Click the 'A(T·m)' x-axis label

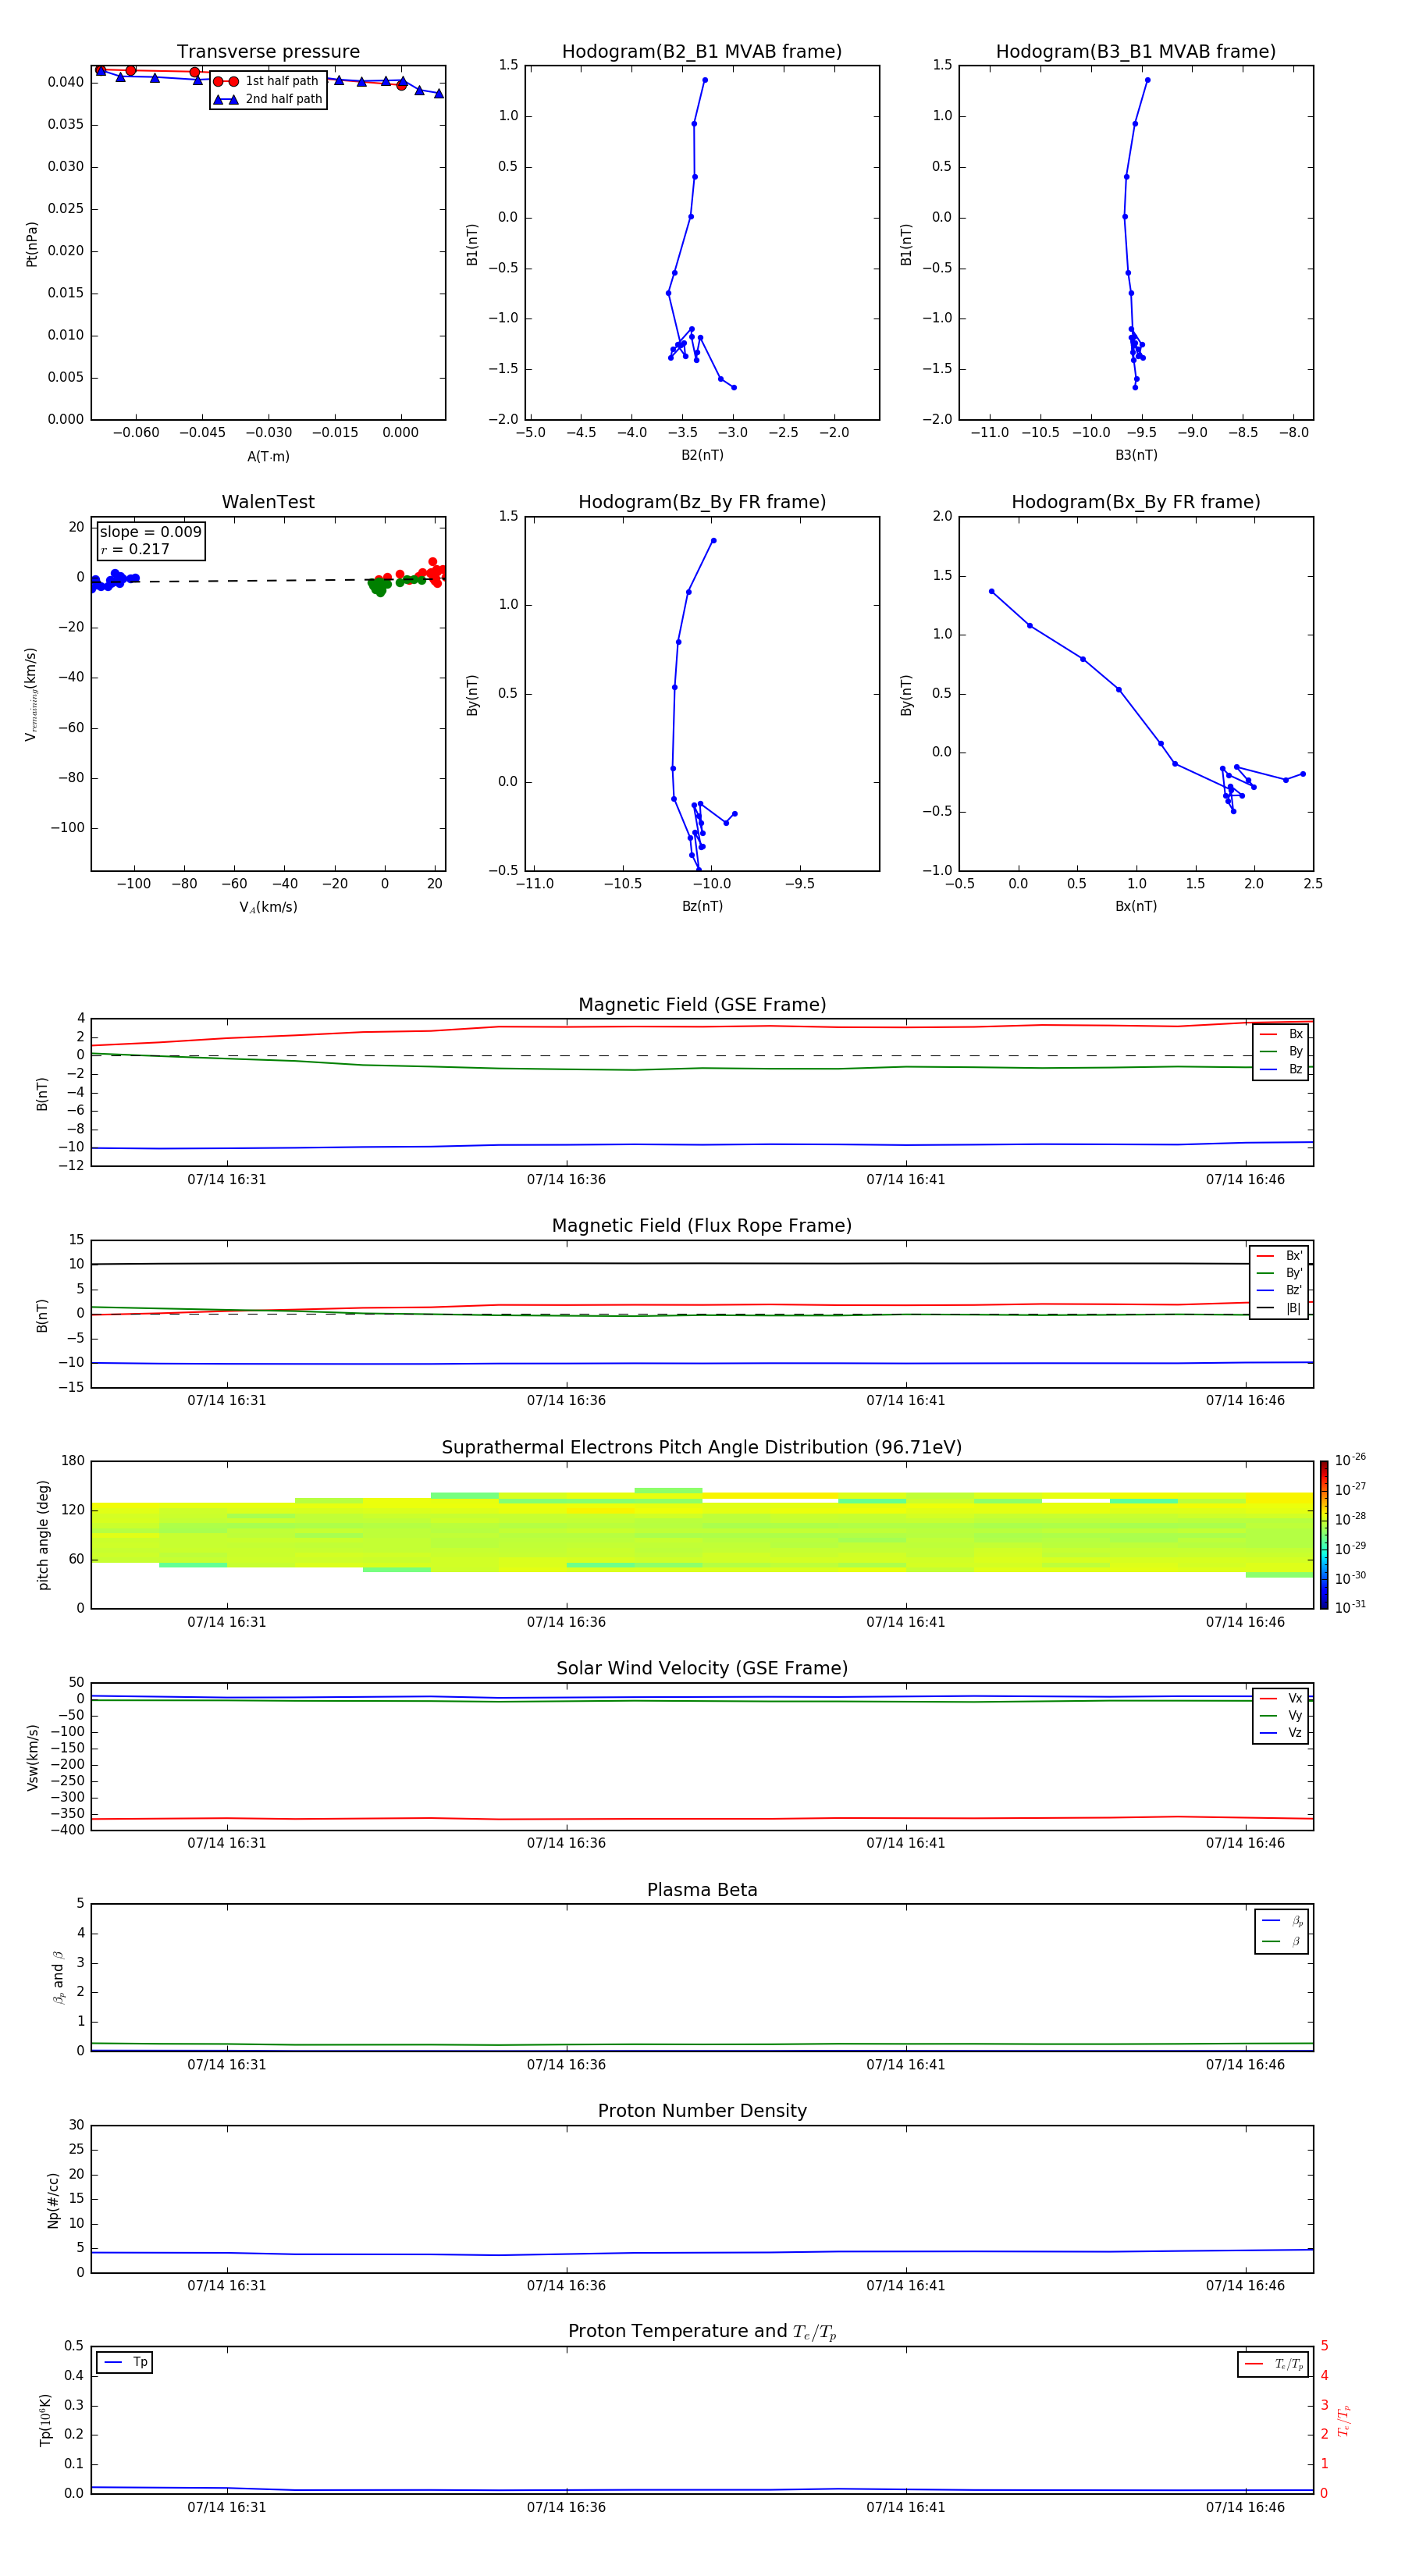[x=268, y=457]
